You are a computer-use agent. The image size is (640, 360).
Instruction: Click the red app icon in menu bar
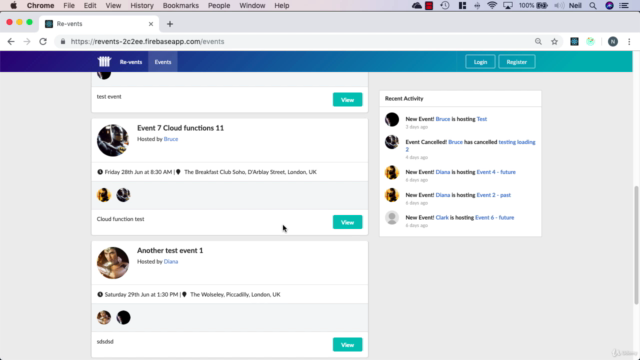[x=429, y=5]
